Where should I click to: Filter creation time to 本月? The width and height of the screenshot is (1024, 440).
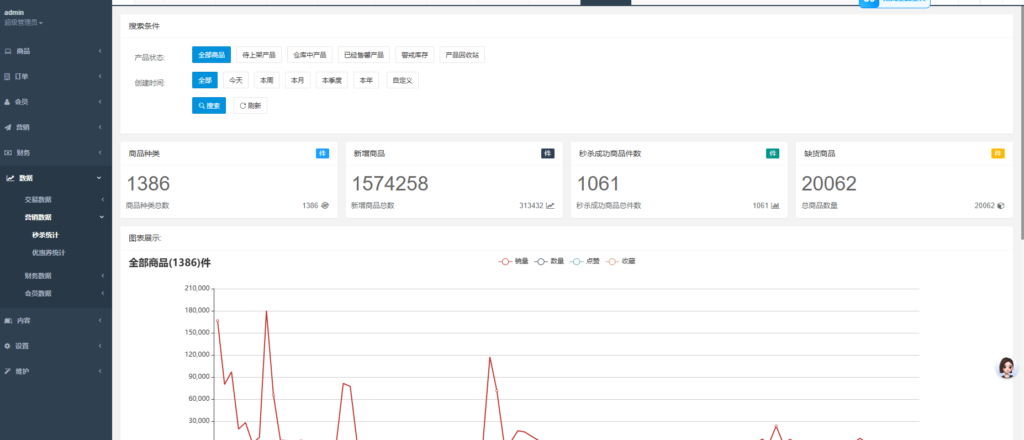[298, 80]
